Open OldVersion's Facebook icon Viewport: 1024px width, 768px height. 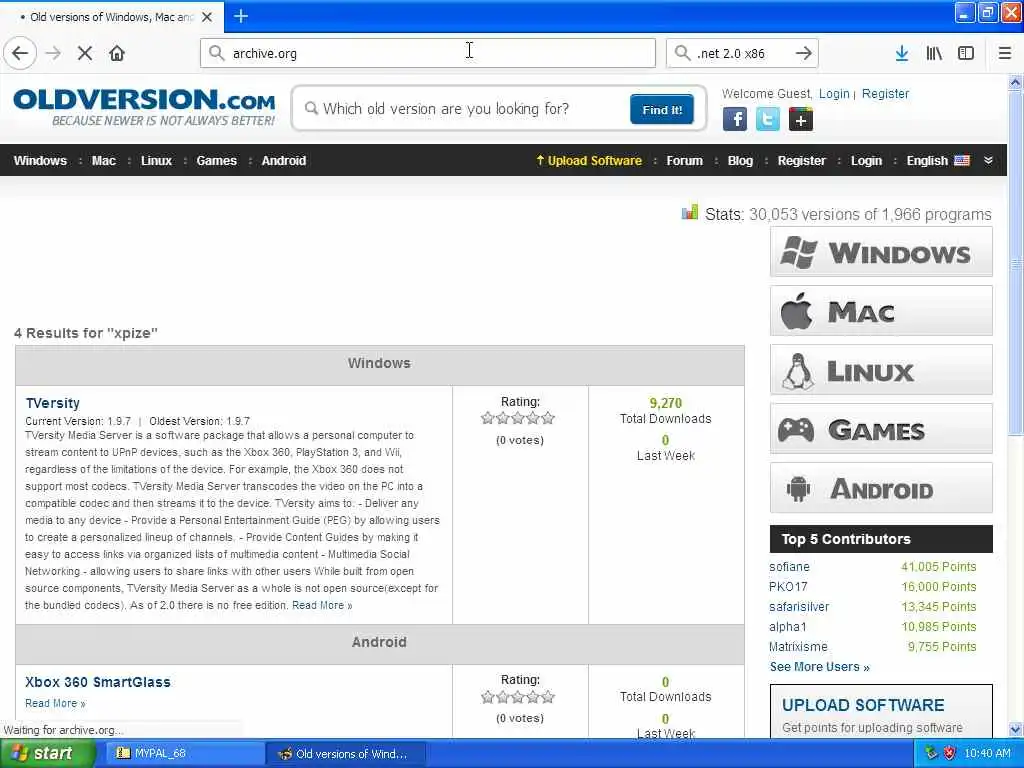pyautogui.click(x=735, y=119)
